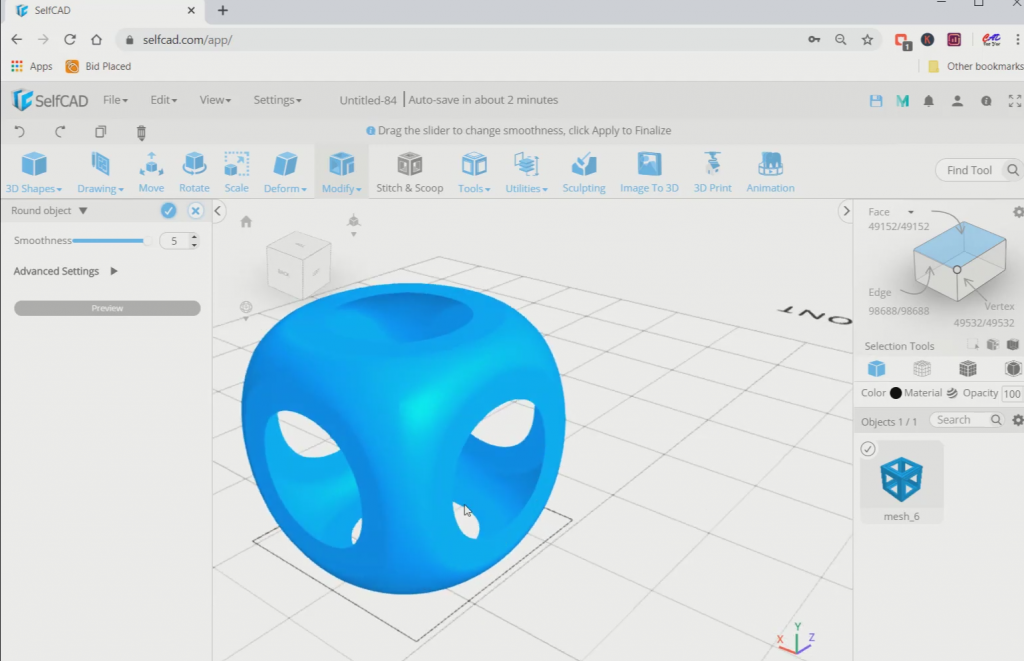Screen dimensions: 1024x661
Task: Select the mesh_6 object checkbox
Action: click(x=869, y=449)
